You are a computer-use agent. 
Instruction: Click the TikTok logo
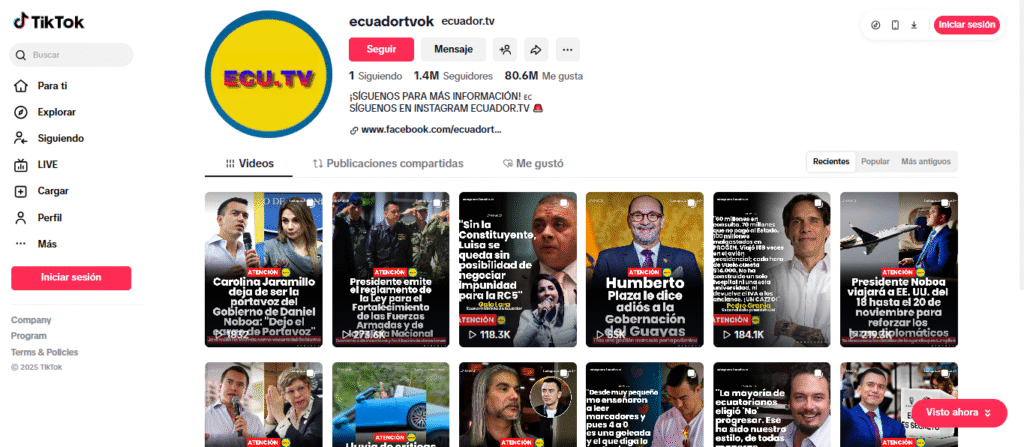48,22
